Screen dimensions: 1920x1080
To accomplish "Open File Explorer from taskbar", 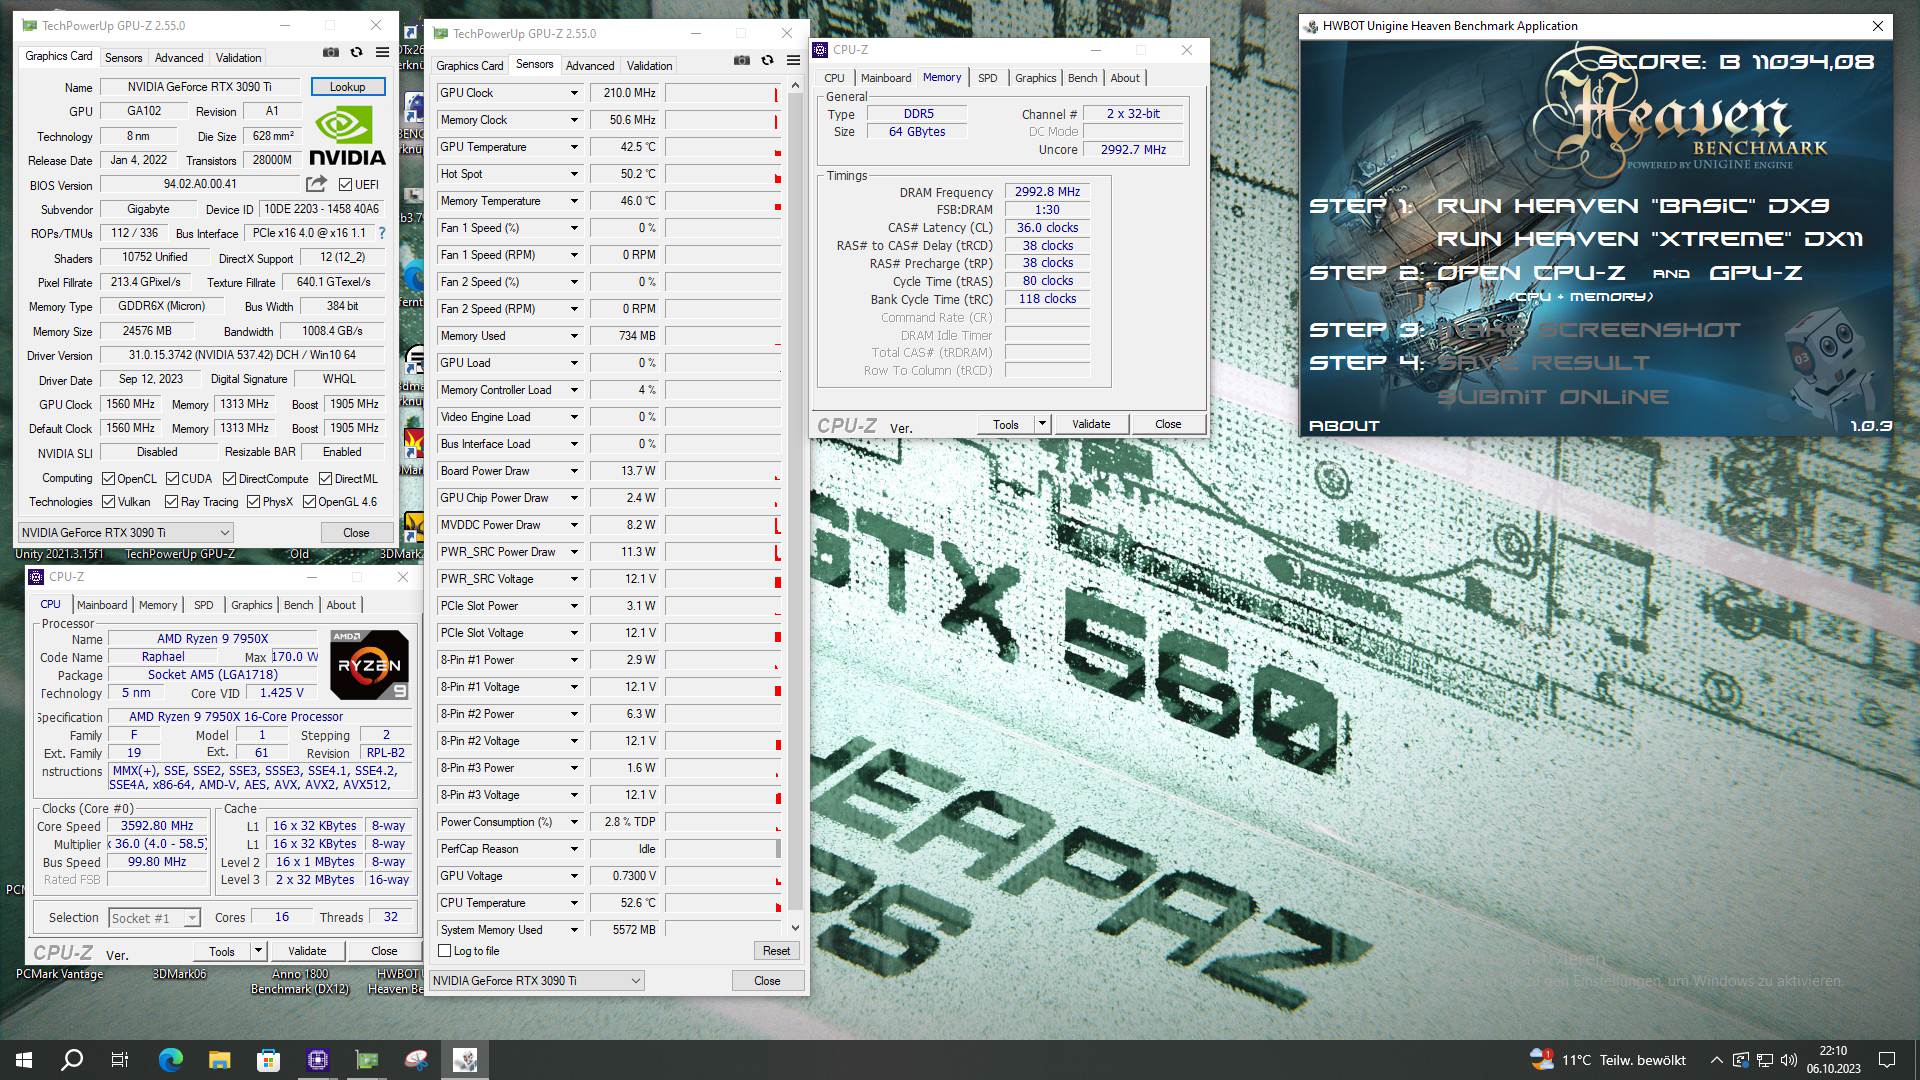I will point(220,1060).
